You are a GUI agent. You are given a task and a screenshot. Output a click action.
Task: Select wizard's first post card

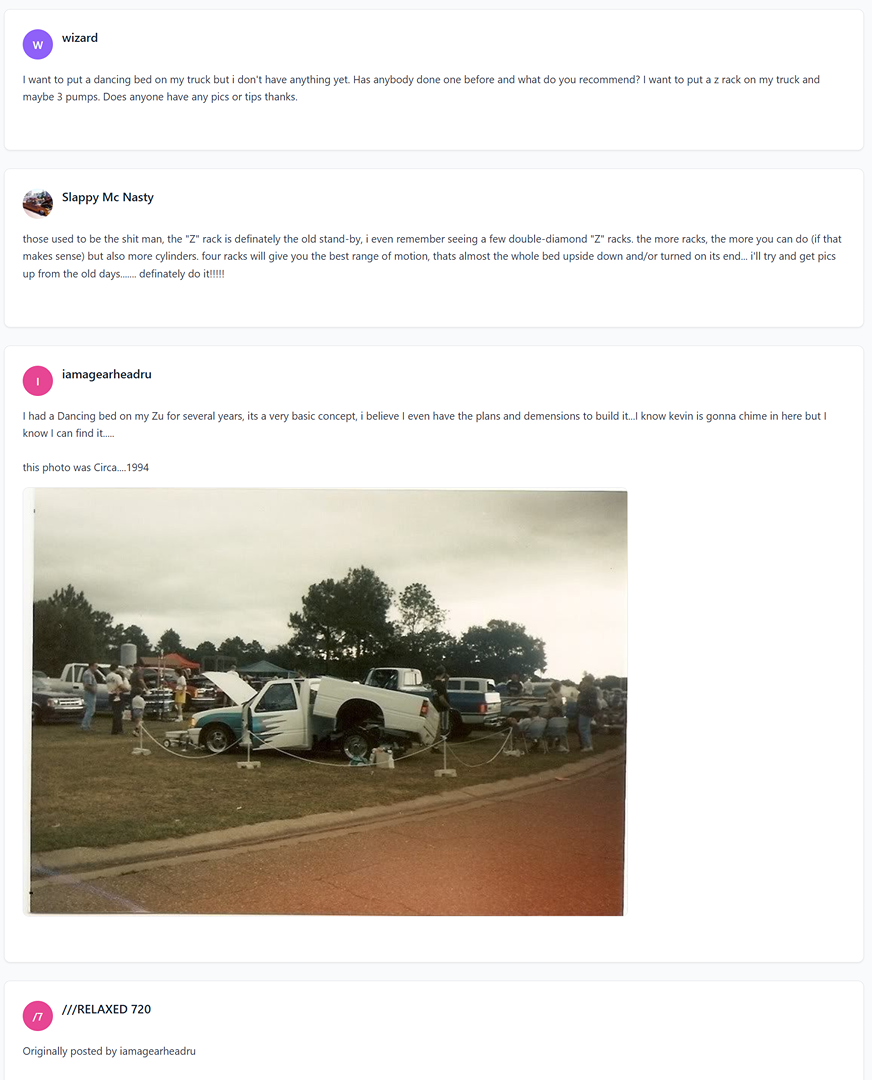pyautogui.click(x=434, y=80)
